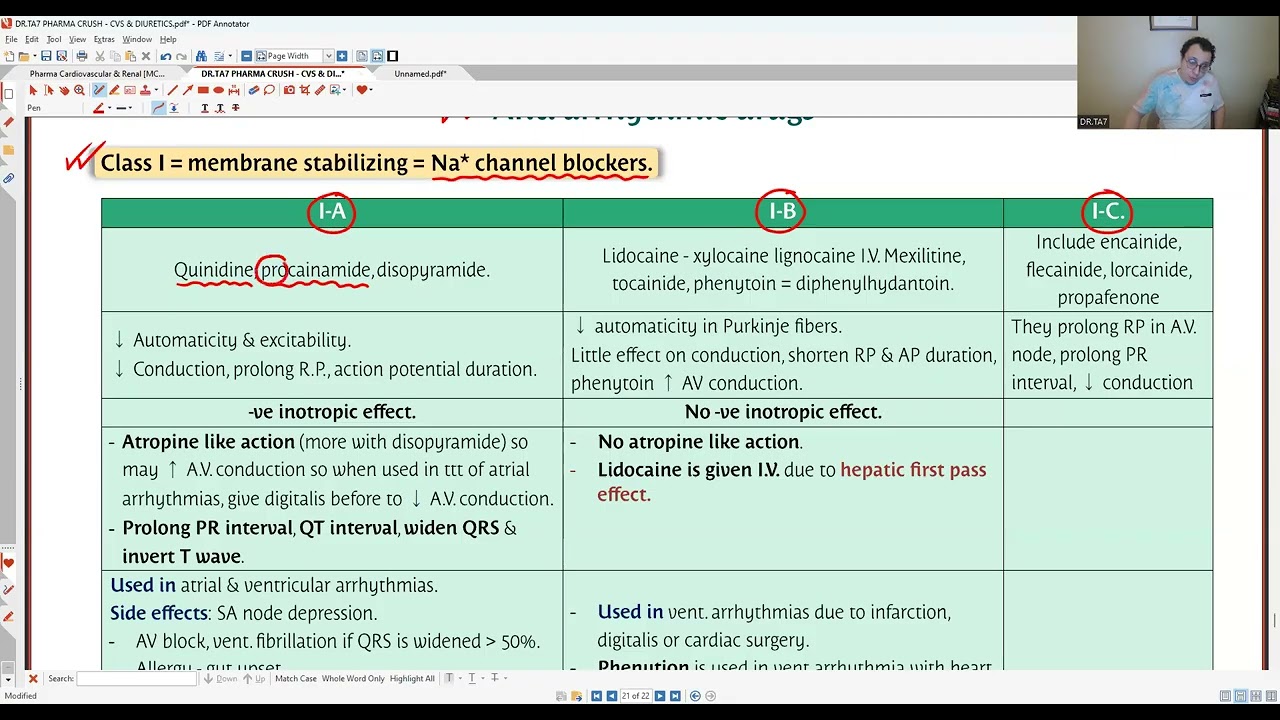Go to the next page

[660, 696]
